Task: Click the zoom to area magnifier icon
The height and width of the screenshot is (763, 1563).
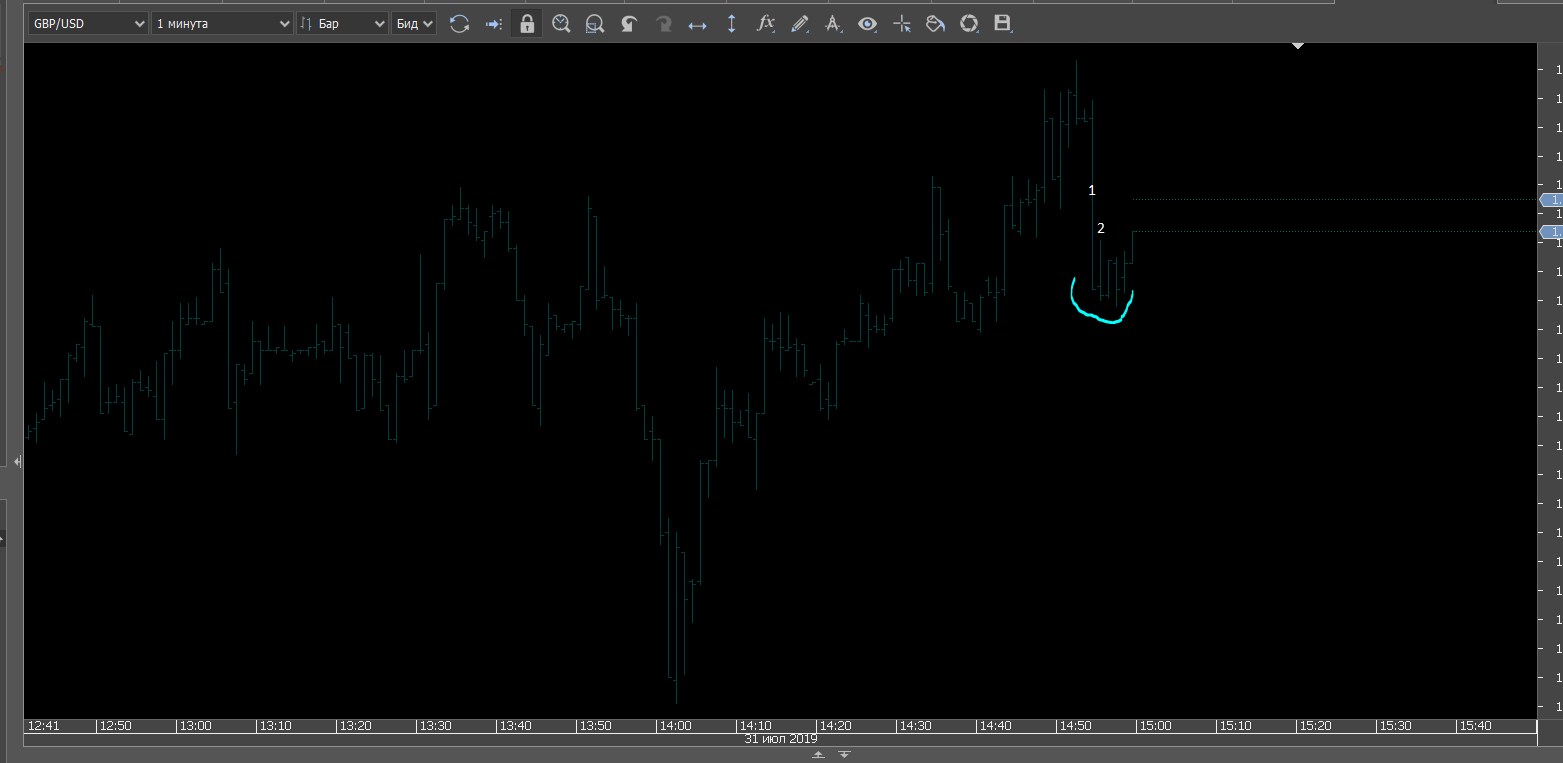Action: (x=595, y=23)
